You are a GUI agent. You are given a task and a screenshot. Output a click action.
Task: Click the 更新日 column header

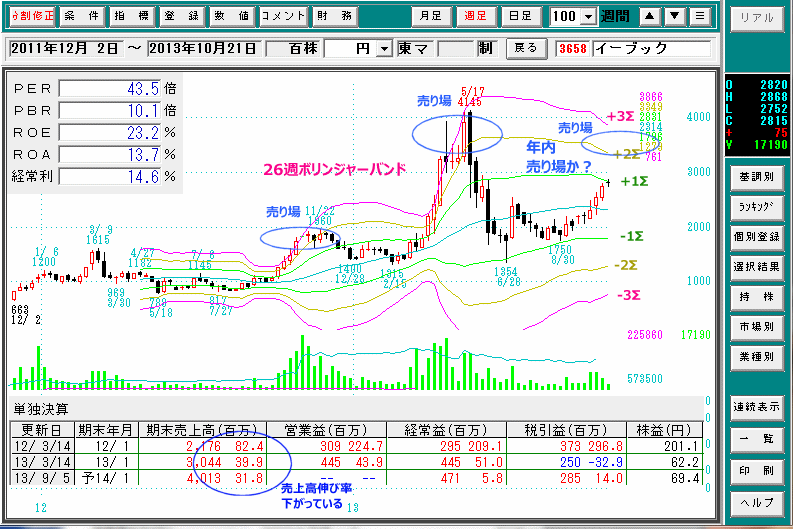pos(42,430)
